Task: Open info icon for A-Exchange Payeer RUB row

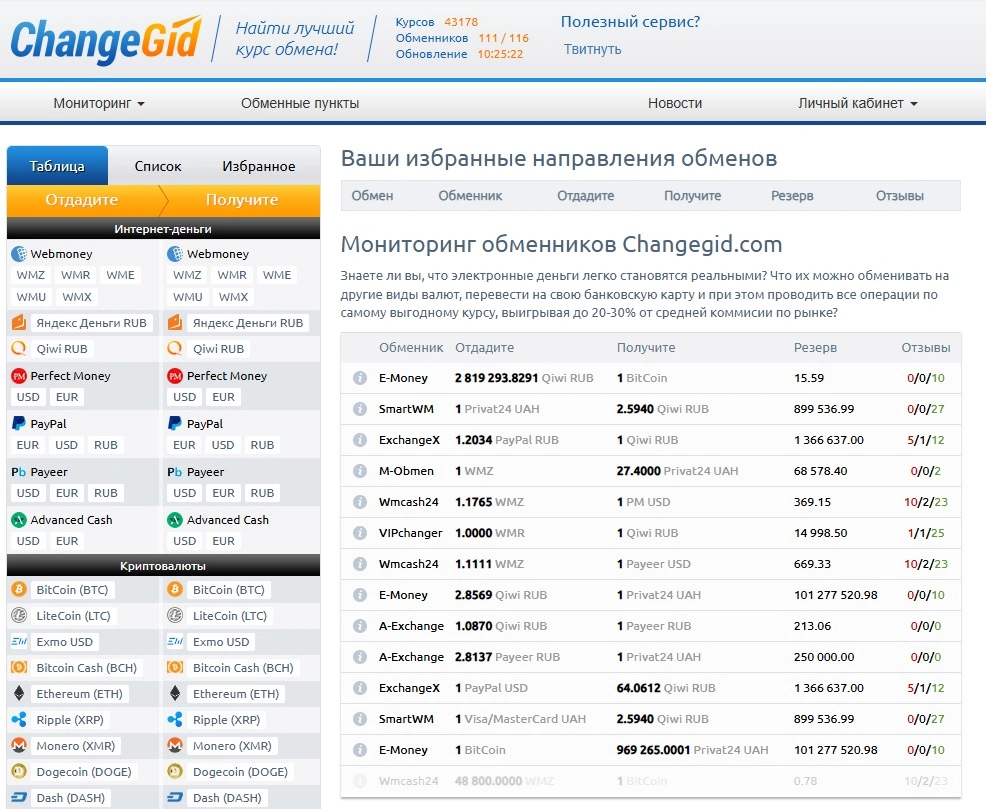Action: 360,657
